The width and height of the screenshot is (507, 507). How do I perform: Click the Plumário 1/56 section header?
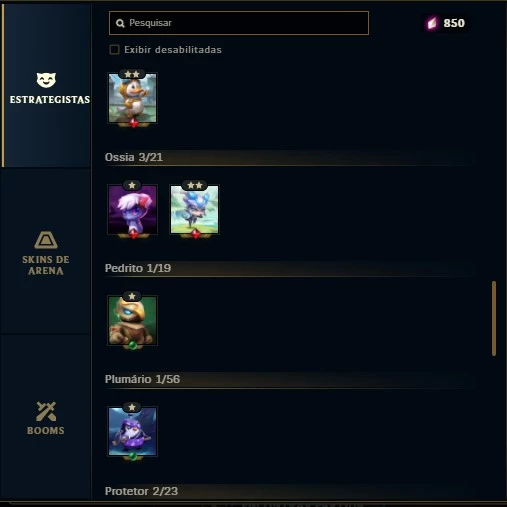142,379
